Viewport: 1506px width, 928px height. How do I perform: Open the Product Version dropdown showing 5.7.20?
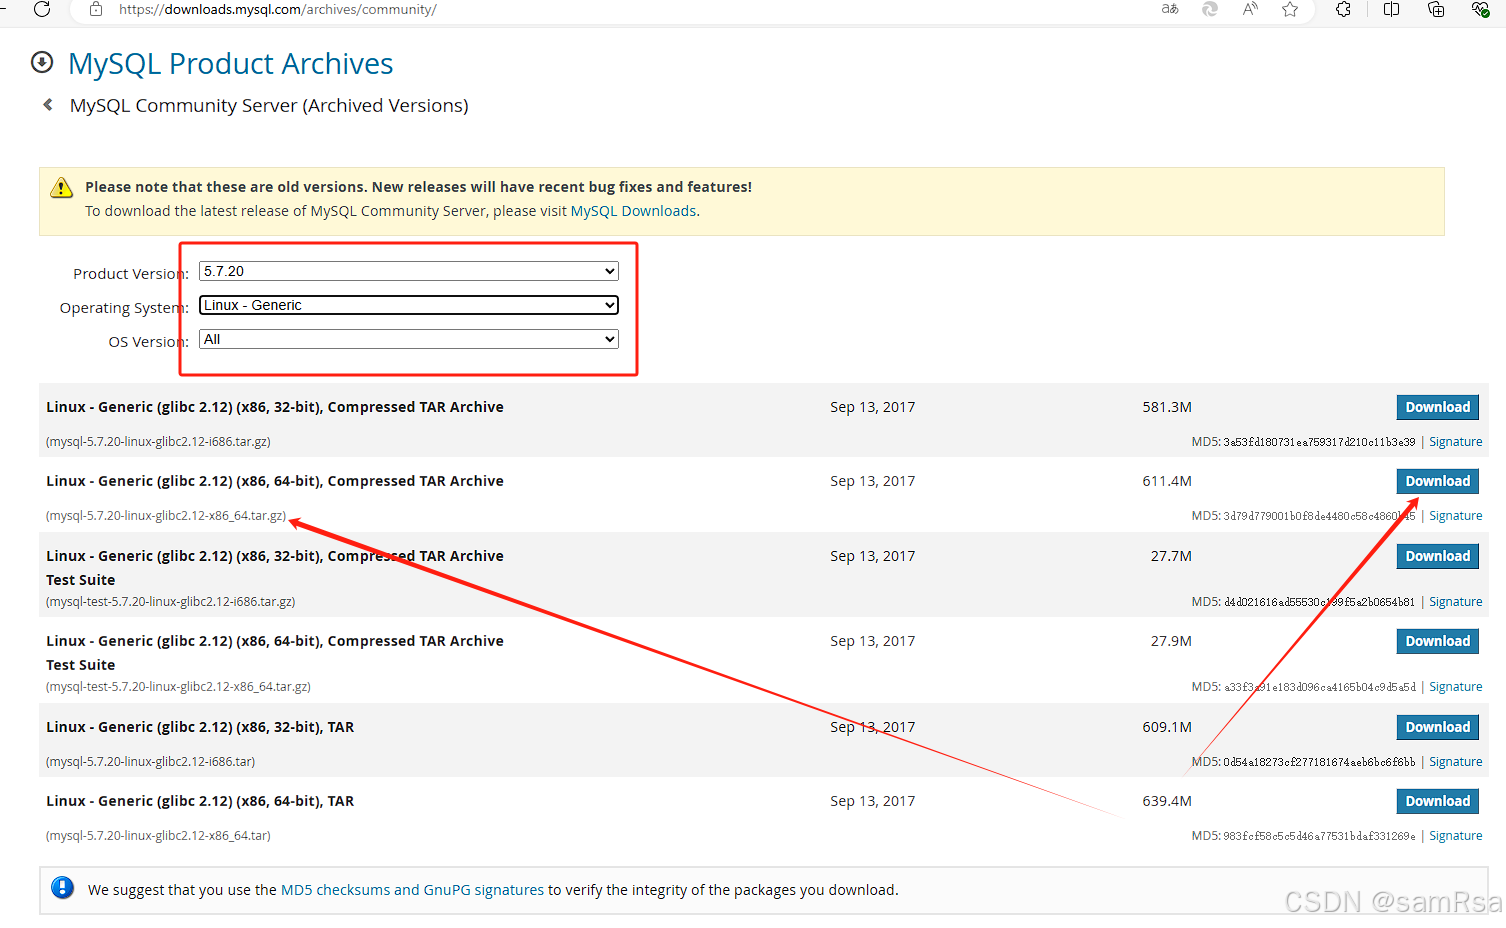[x=409, y=271]
